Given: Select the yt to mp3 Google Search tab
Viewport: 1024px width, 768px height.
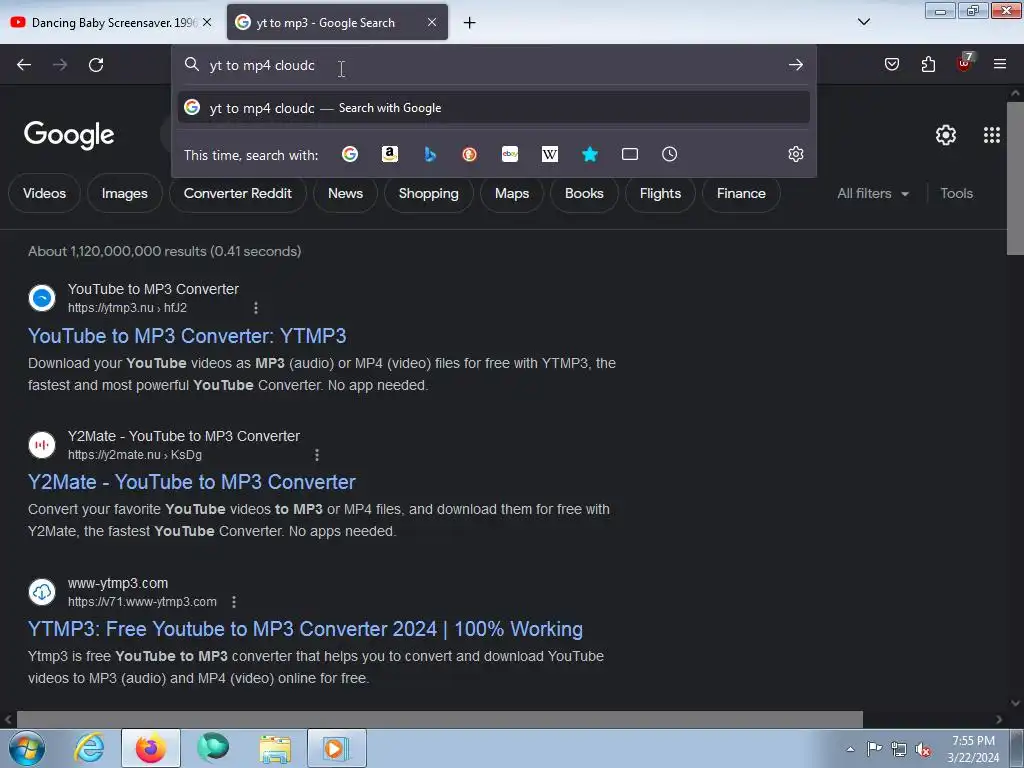Looking at the screenshot, I should [x=337, y=22].
